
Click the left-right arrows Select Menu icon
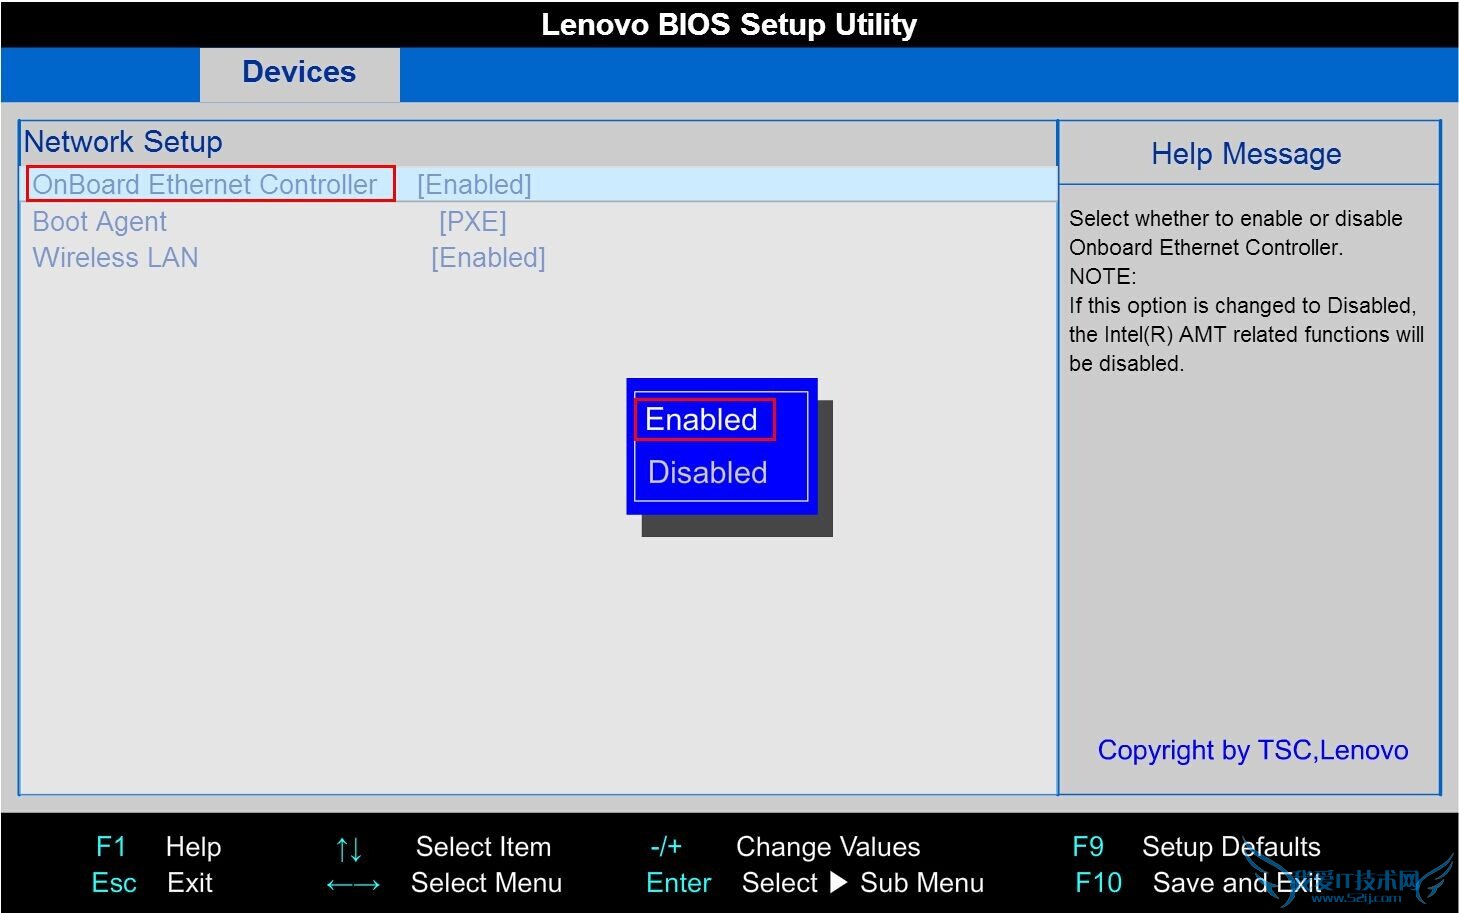pos(353,885)
